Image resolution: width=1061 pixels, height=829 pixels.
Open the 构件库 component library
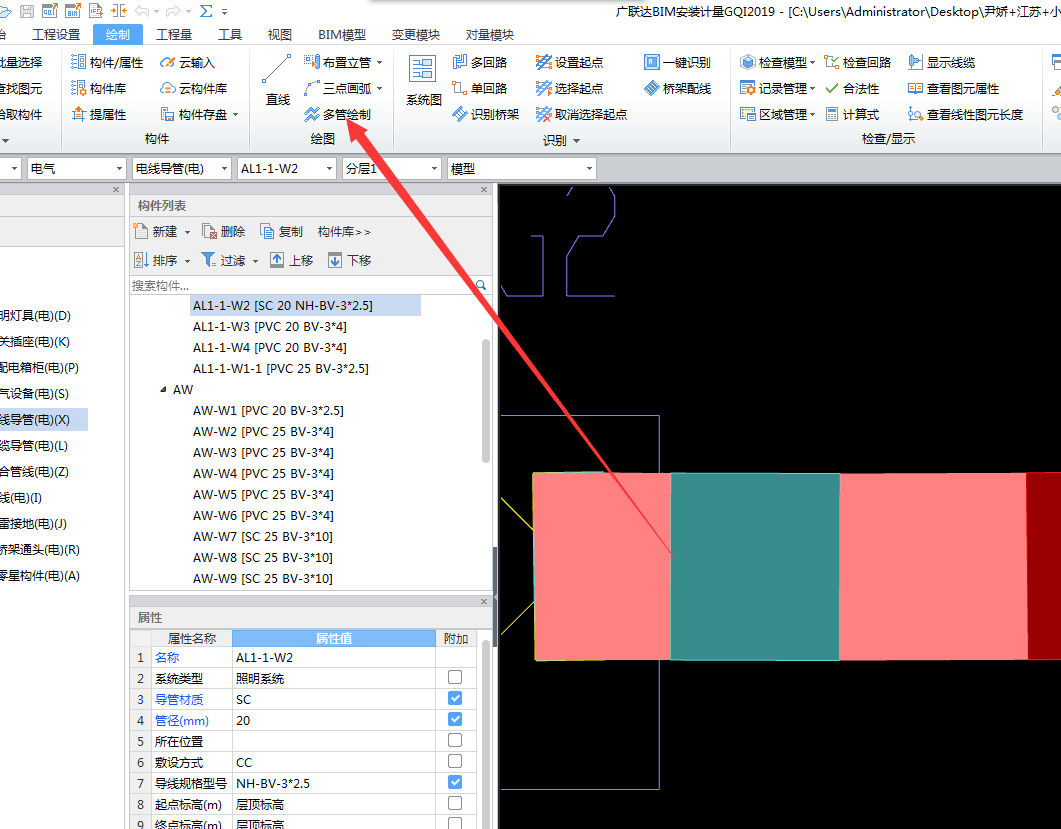coord(99,88)
